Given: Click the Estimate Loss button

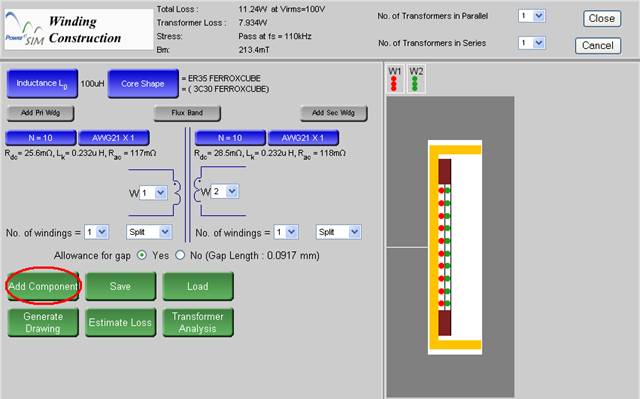Looking at the screenshot, I should 120,322.
